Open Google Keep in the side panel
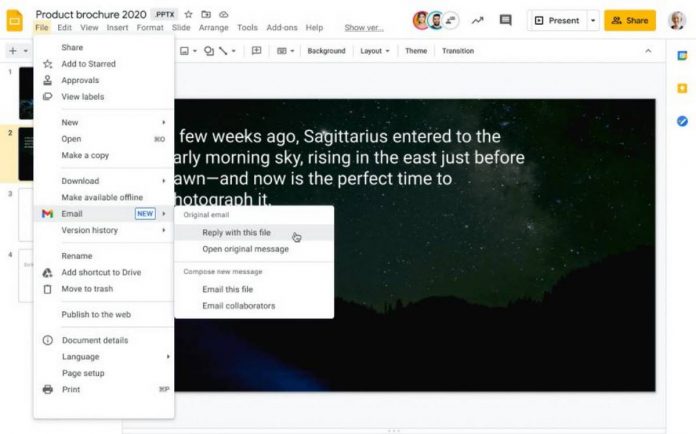Image resolution: width=696 pixels, height=434 pixels. [682, 88]
